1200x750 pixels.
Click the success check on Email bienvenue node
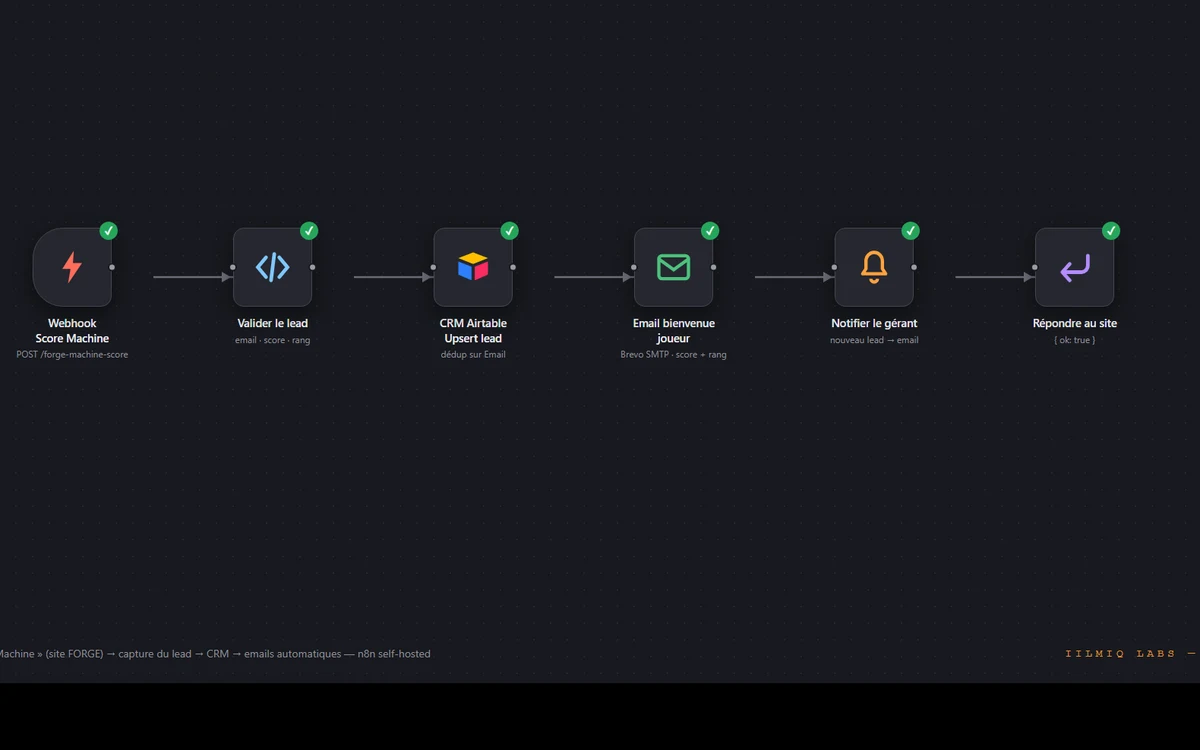710,231
